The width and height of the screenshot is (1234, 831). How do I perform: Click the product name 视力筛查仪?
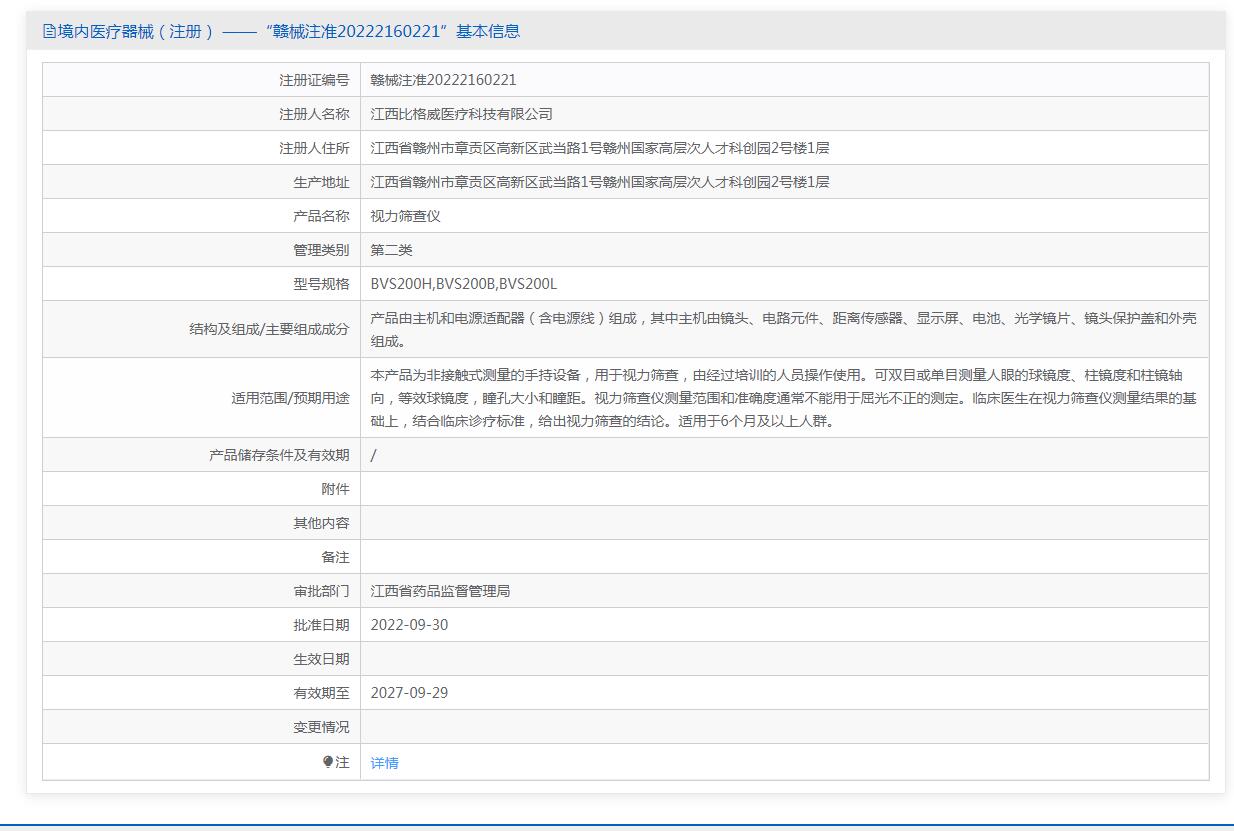click(405, 216)
